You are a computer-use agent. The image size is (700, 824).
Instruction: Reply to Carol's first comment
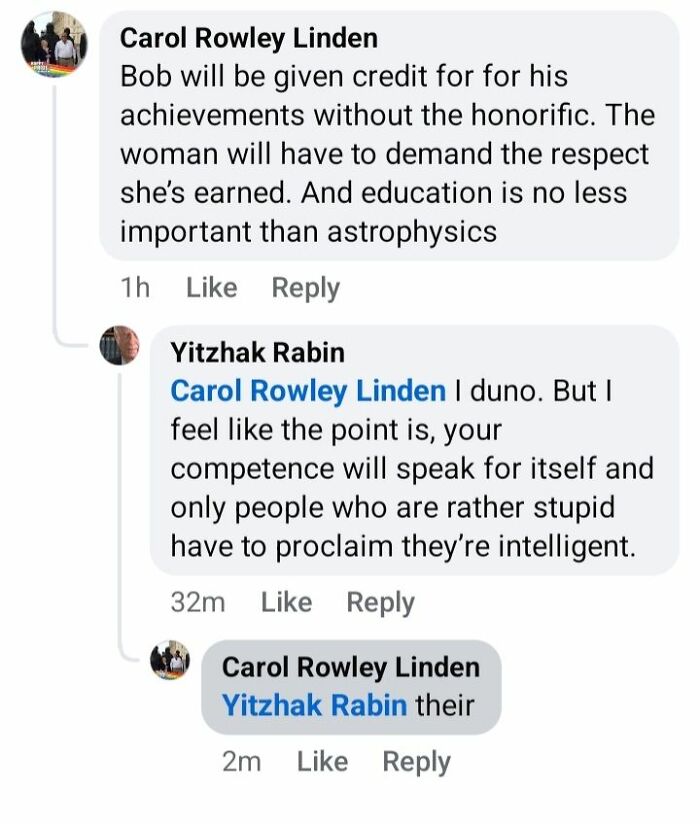point(306,287)
